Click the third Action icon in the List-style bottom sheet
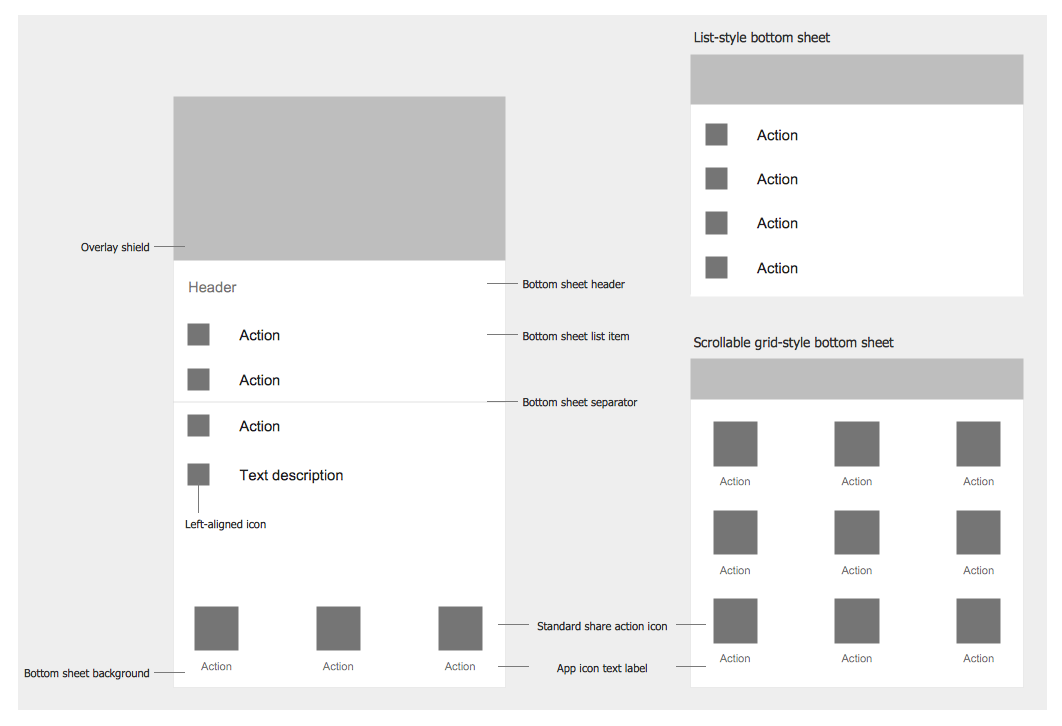 [x=716, y=223]
